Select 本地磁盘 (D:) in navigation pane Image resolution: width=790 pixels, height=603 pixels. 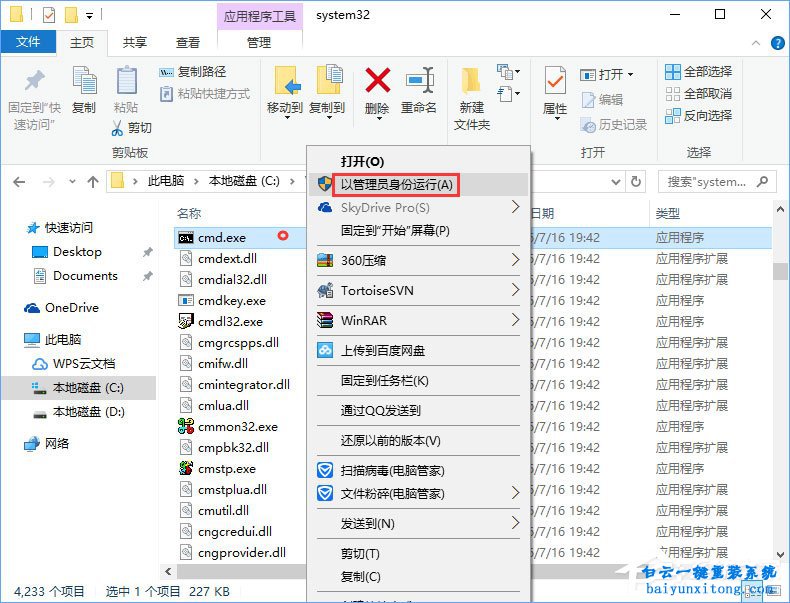pyautogui.click(x=88, y=412)
